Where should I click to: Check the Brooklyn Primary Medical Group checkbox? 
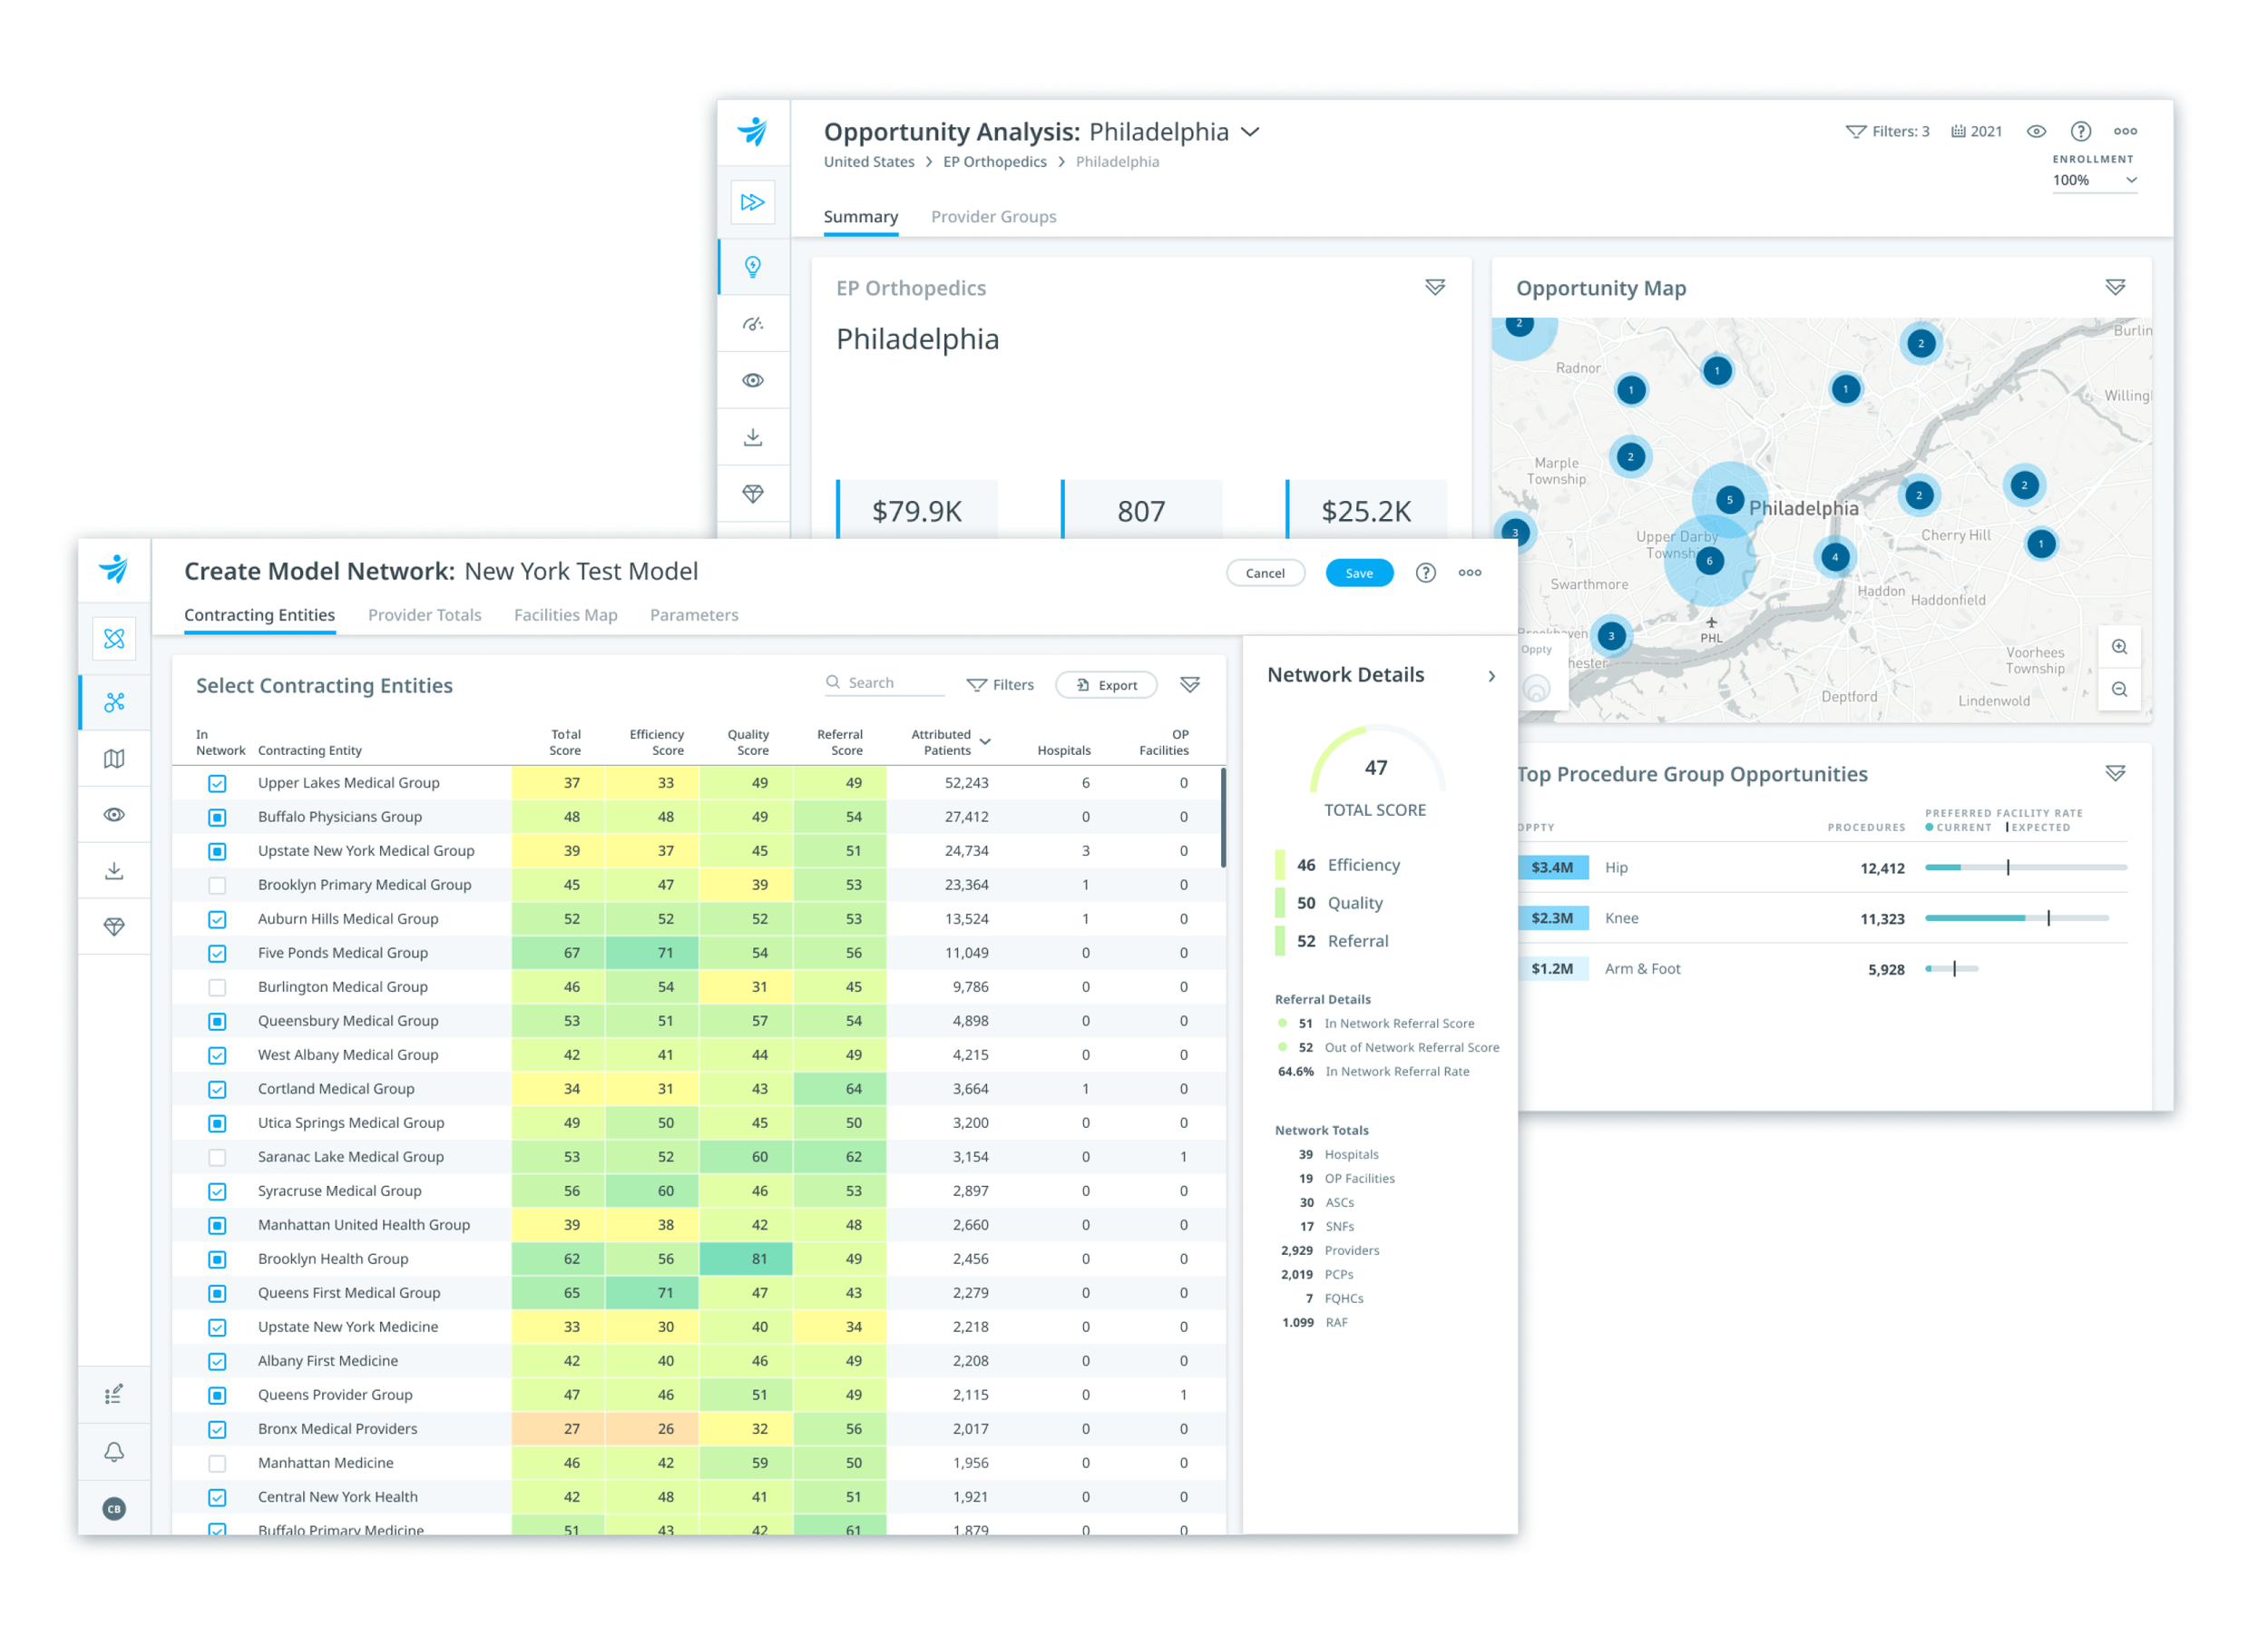217,885
